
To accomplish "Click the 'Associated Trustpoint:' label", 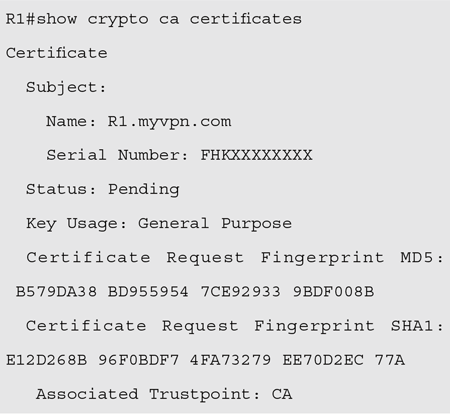I will pos(148,395).
